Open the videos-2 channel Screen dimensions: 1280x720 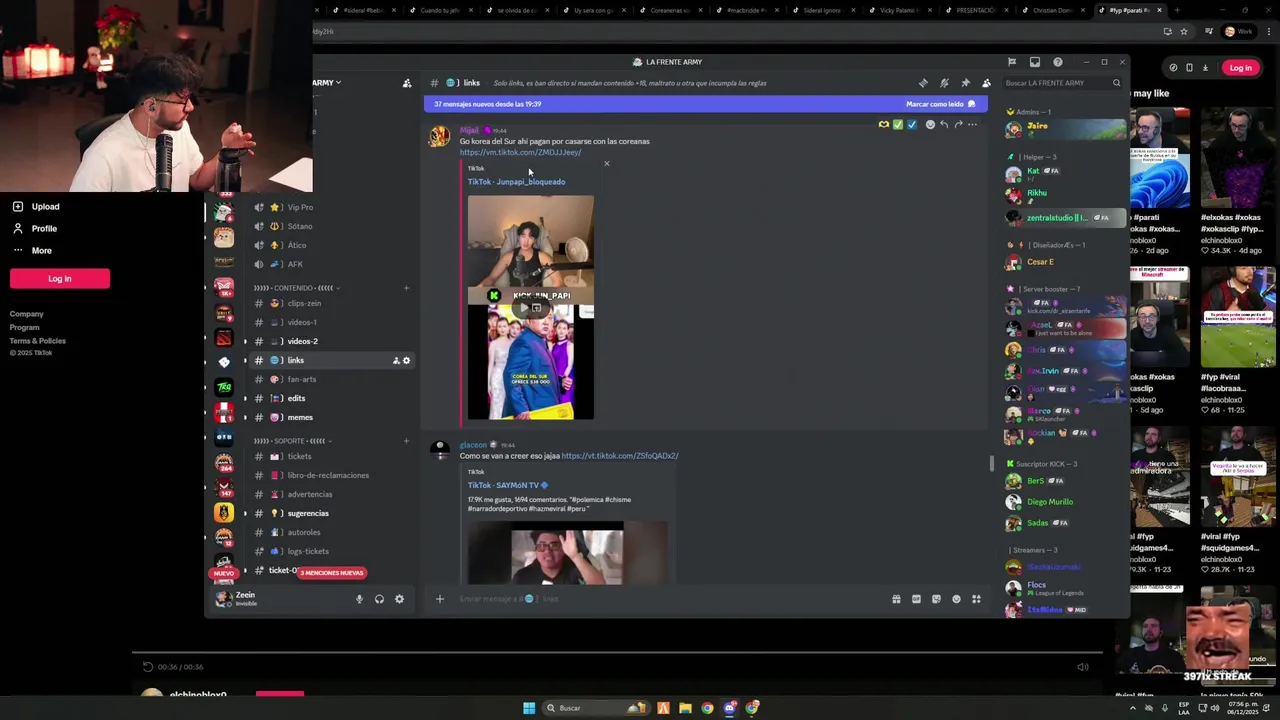click(x=330, y=341)
